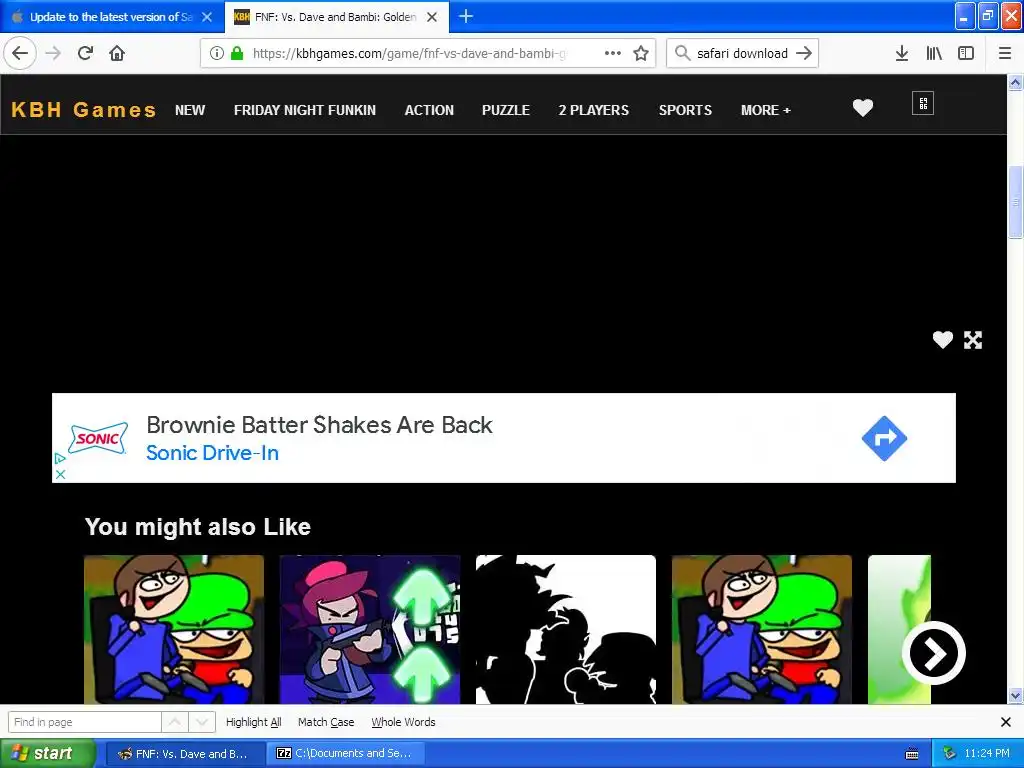Run the safari download search arrow
The width and height of the screenshot is (1024, 768).
[804, 53]
